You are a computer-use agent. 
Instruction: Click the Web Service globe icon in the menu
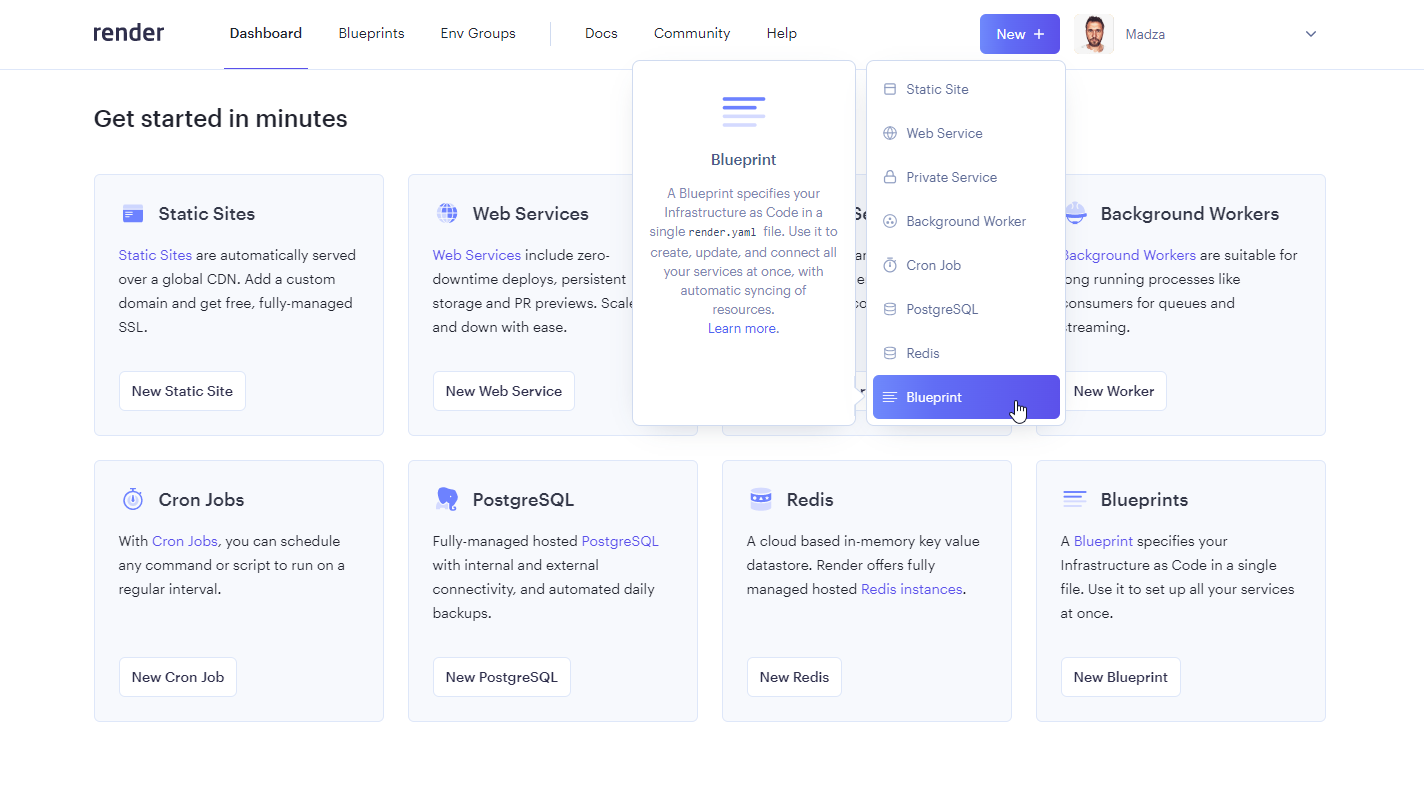point(889,133)
